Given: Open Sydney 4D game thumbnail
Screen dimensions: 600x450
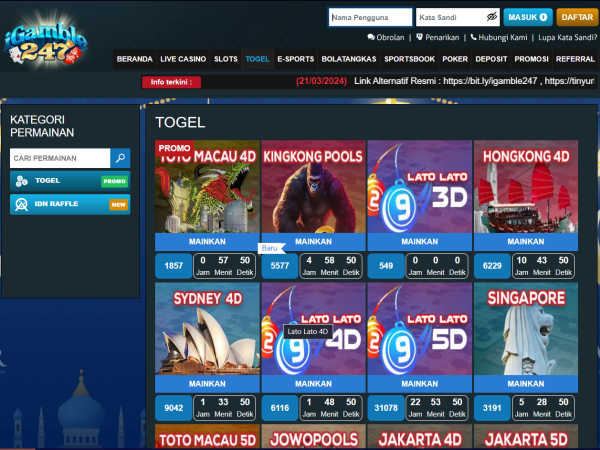Looking at the screenshot, I should (x=207, y=329).
